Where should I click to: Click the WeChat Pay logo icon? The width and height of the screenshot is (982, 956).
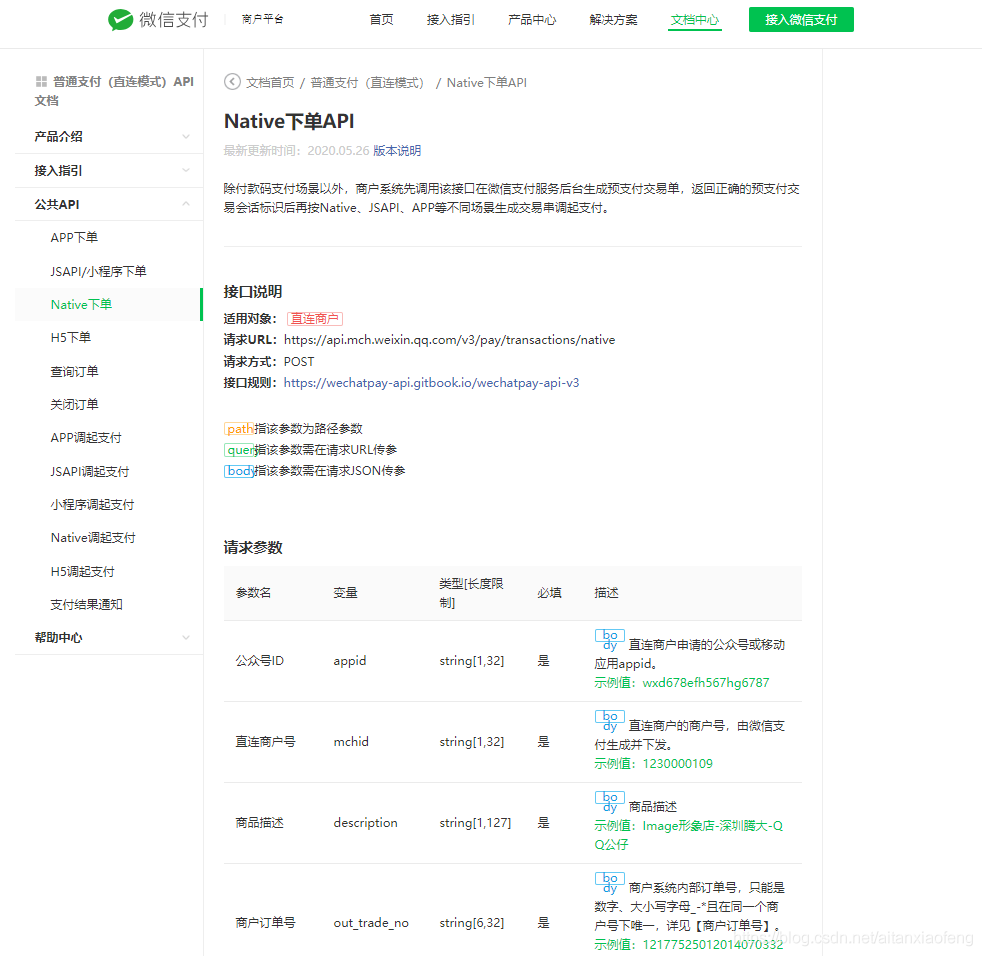[x=121, y=18]
